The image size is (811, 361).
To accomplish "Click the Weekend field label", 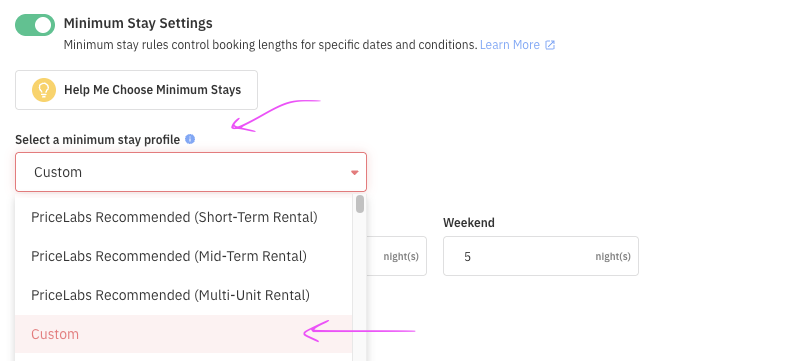I will (469, 223).
